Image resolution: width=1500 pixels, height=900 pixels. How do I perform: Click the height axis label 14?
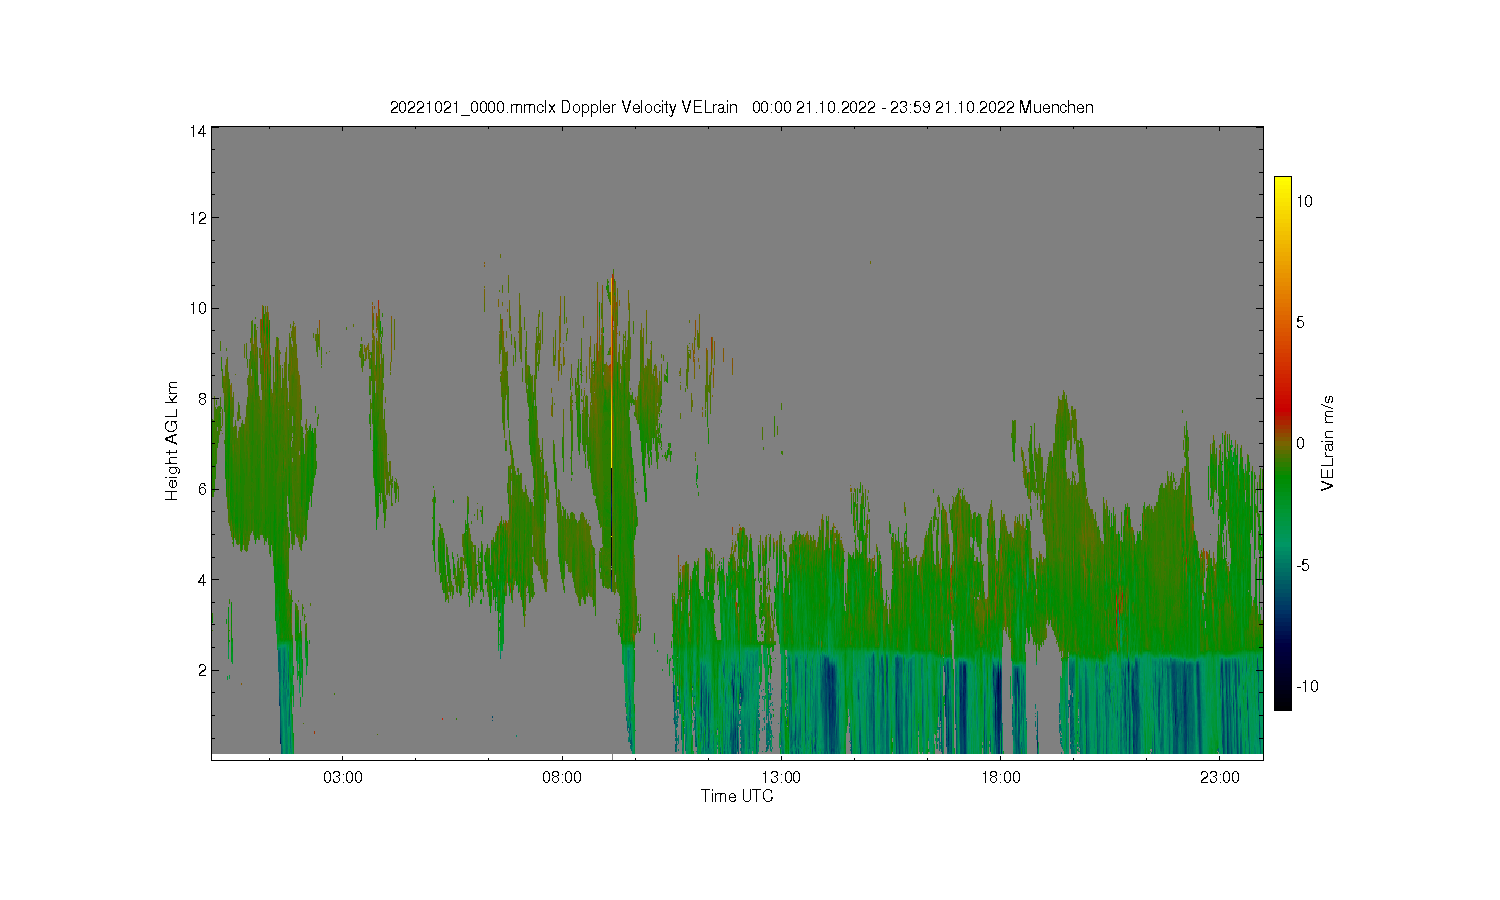pyautogui.click(x=198, y=131)
